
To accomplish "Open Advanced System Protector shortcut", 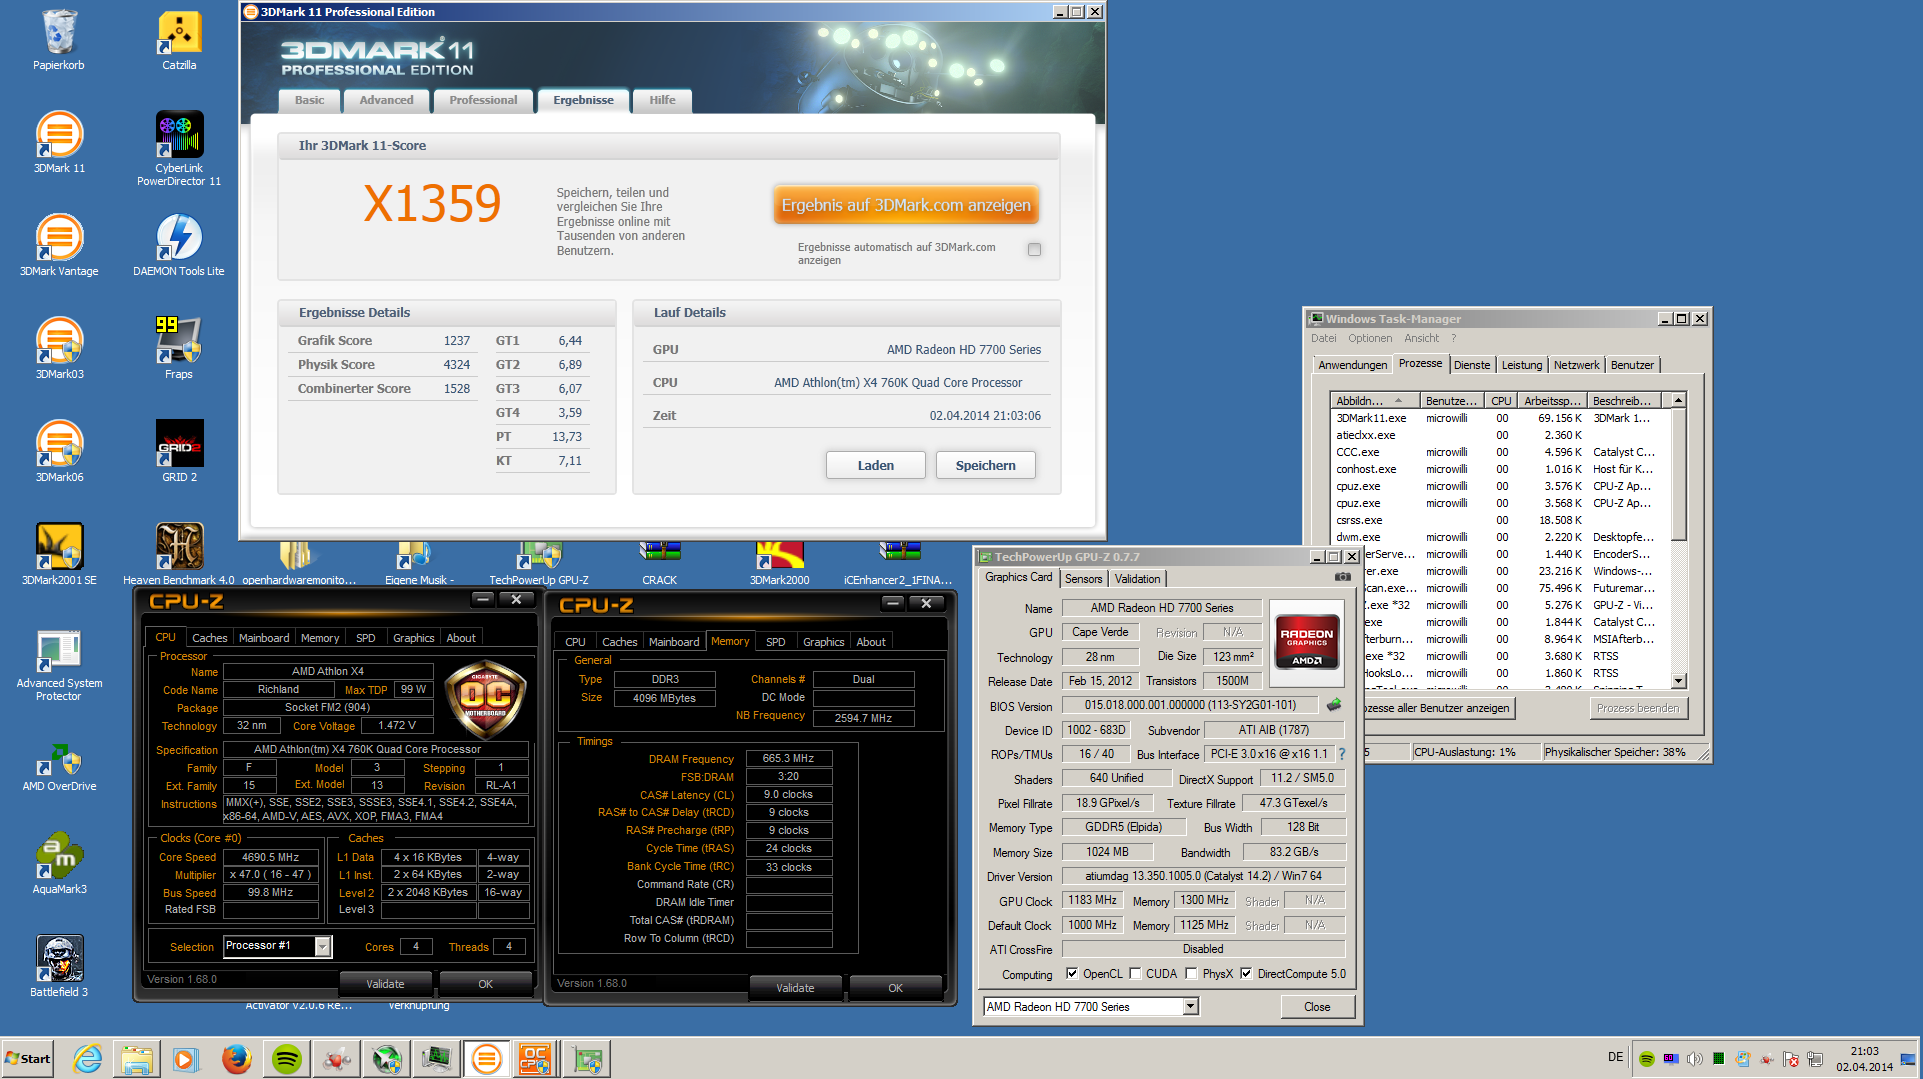I will coord(59,665).
